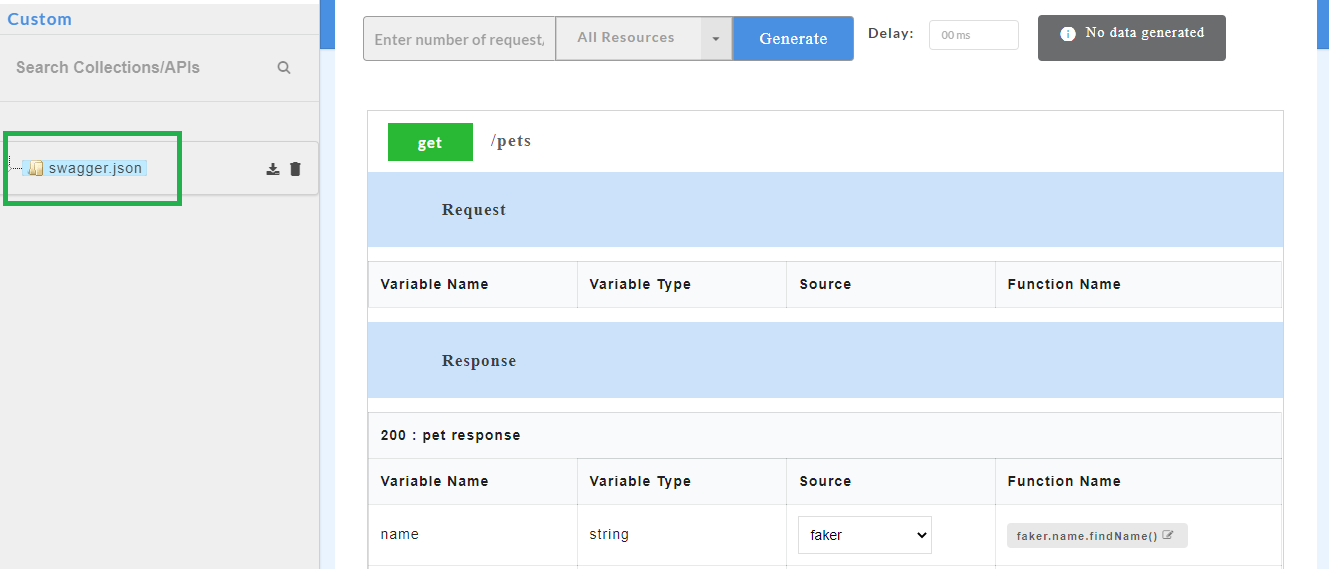This screenshot has width=1329, height=569.
Task: Focus the Search Collections/APIs field
Action: pyautogui.click(x=140, y=68)
